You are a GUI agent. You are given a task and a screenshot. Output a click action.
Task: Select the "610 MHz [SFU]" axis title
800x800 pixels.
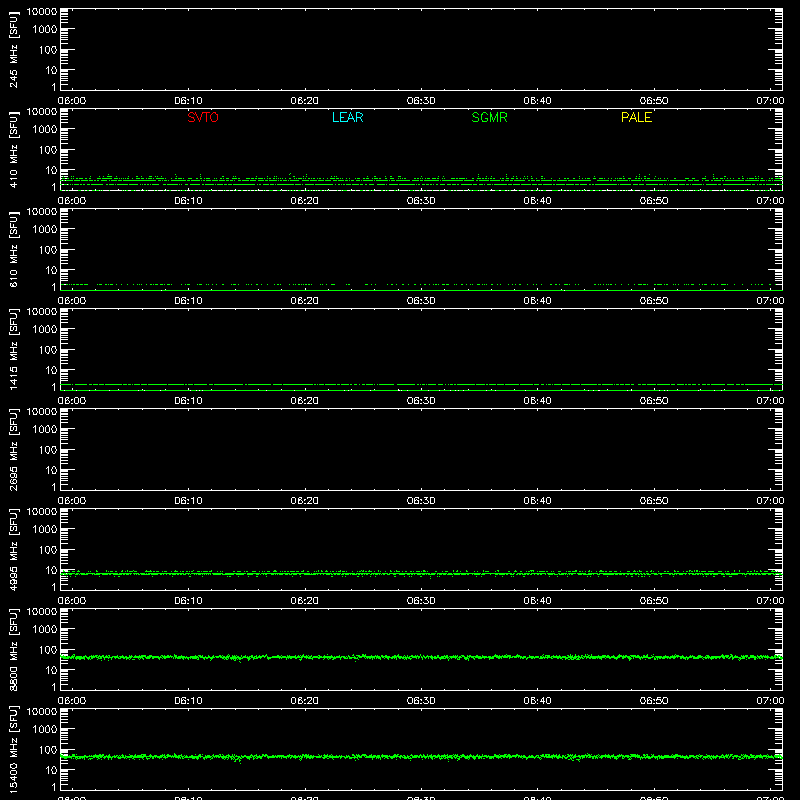(x=13, y=250)
